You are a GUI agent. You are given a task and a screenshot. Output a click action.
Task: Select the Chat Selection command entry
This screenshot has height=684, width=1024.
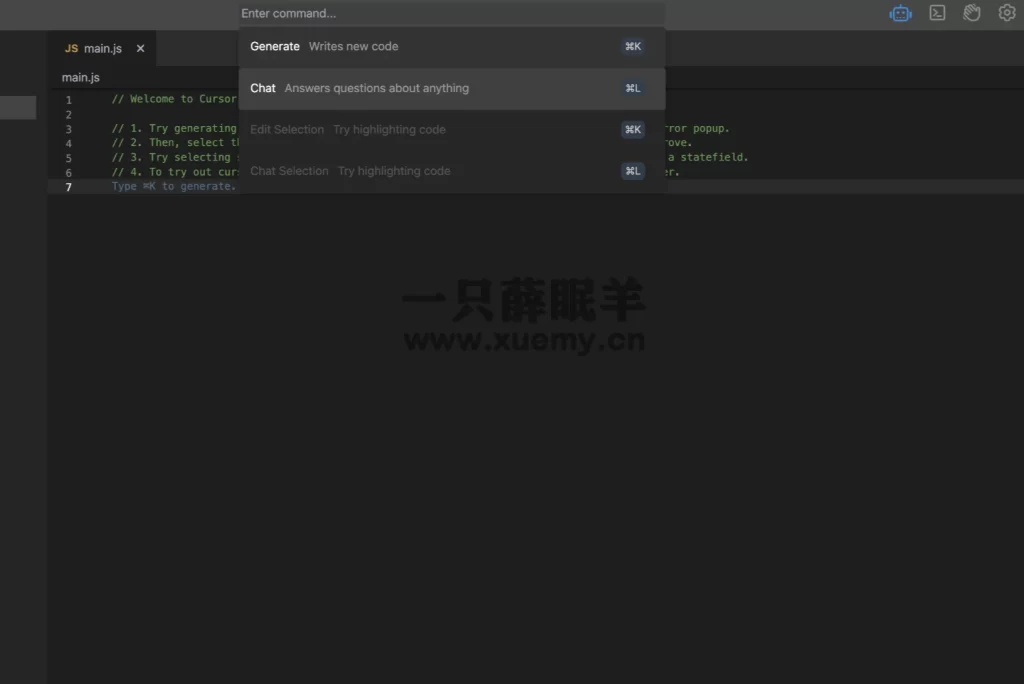pyautogui.click(x=451, y=171)
